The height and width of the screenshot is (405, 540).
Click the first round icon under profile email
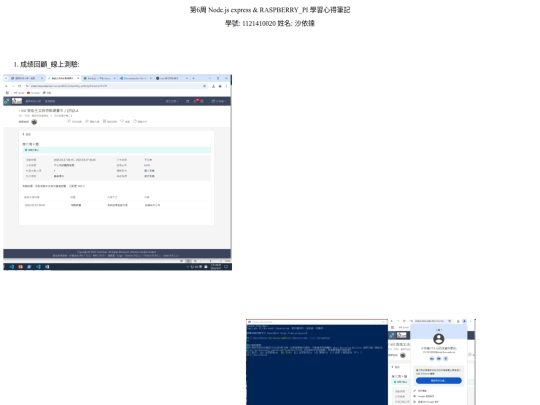point(432,359)
